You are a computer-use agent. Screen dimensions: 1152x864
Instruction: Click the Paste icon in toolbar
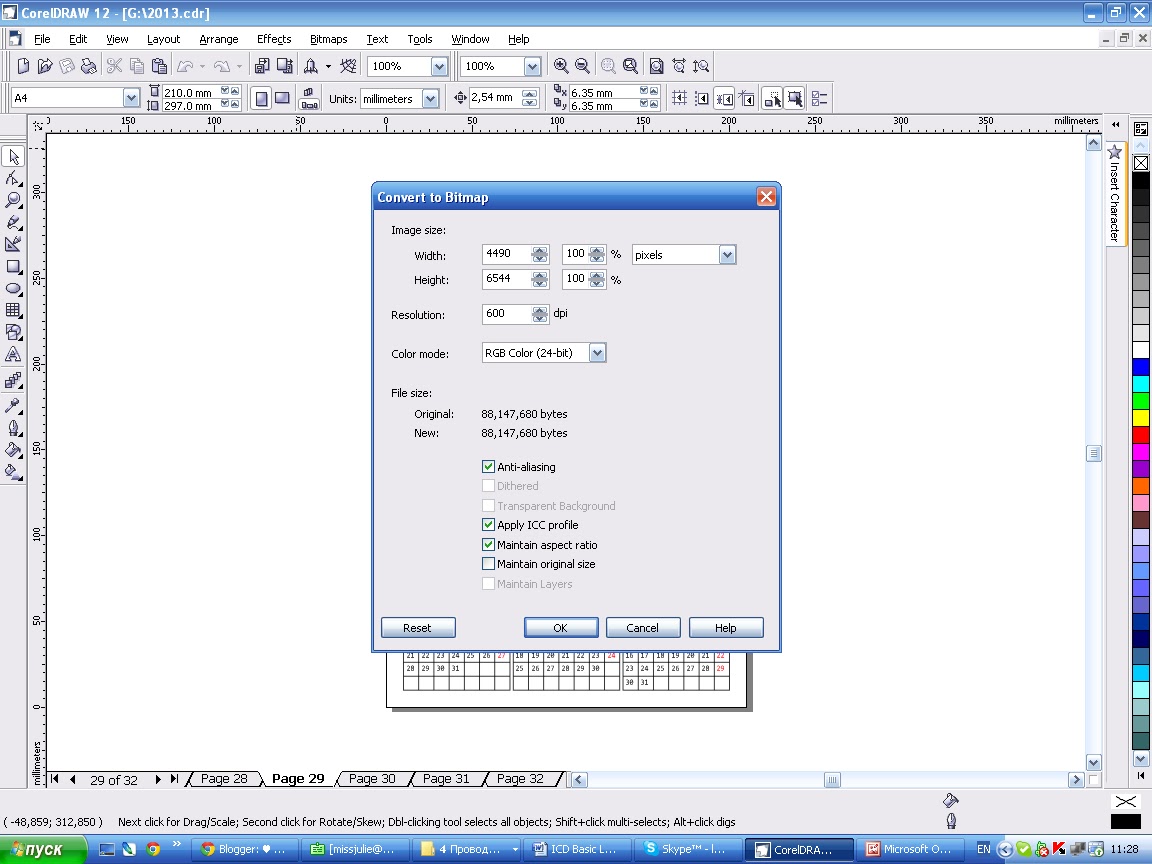(159, 66)
